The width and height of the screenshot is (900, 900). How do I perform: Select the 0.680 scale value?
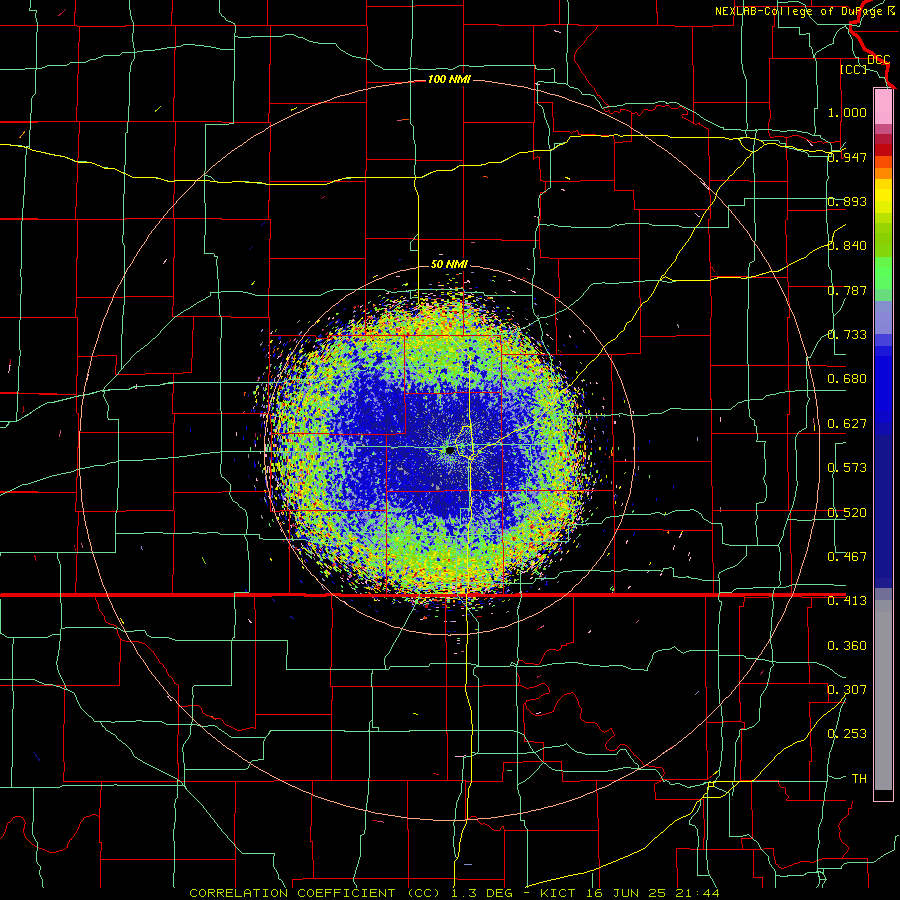click(847, 379)
